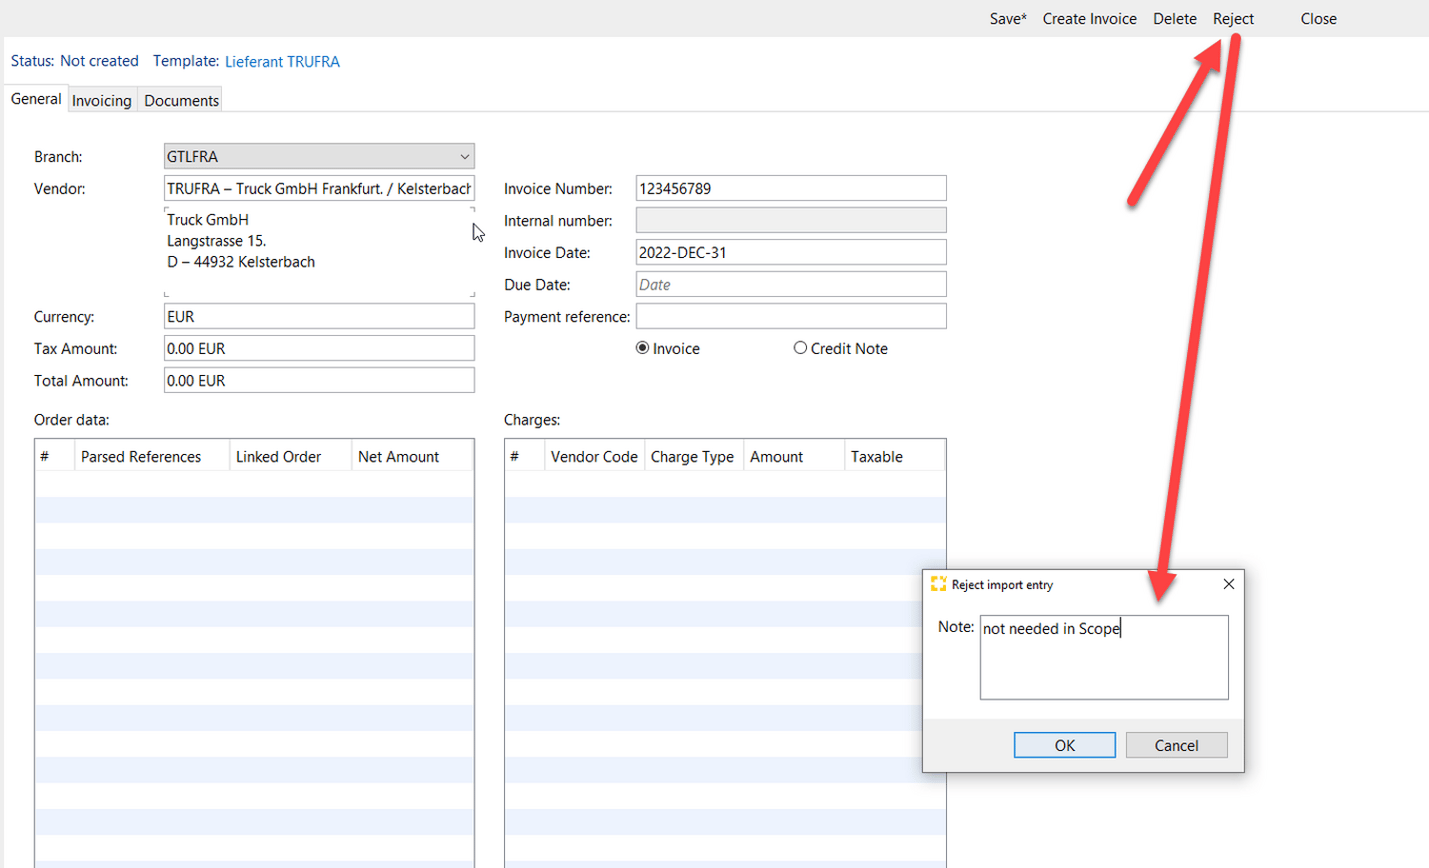1429x868 pixels.
Task: Click Close in the top toolbar
Action: click(1318, 19)
